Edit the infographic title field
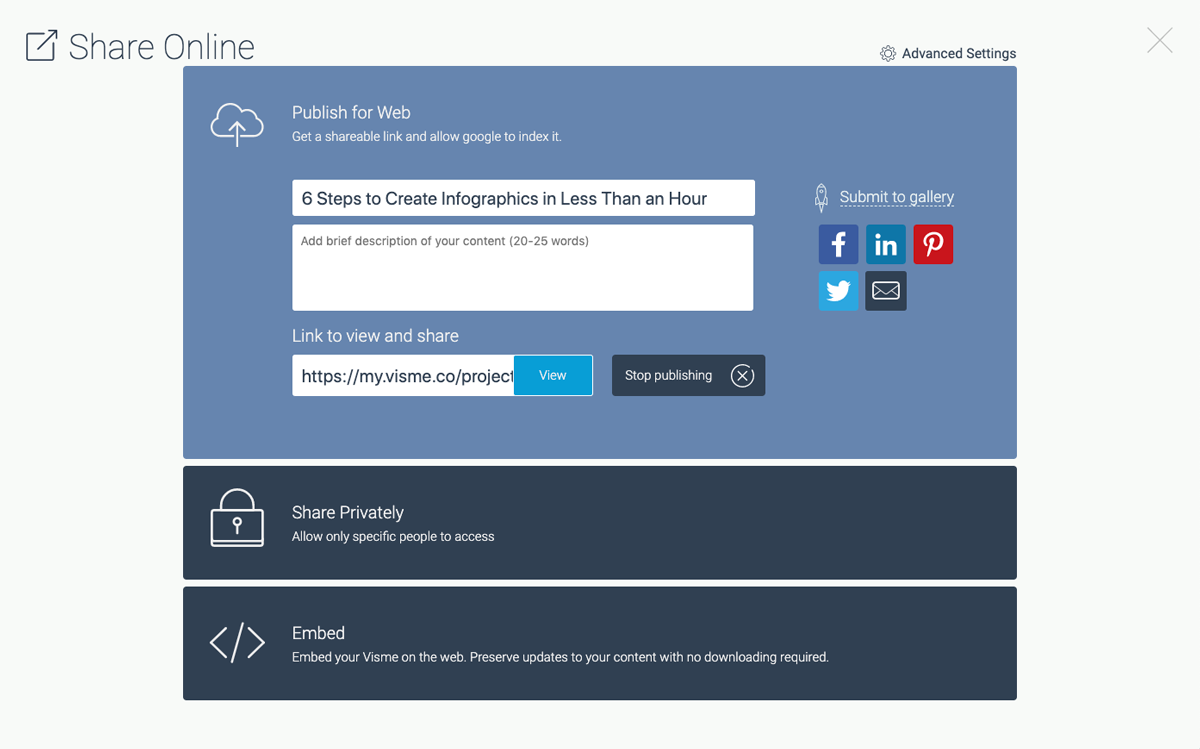This screenshot has width=1200, height=749. point(523,197)
